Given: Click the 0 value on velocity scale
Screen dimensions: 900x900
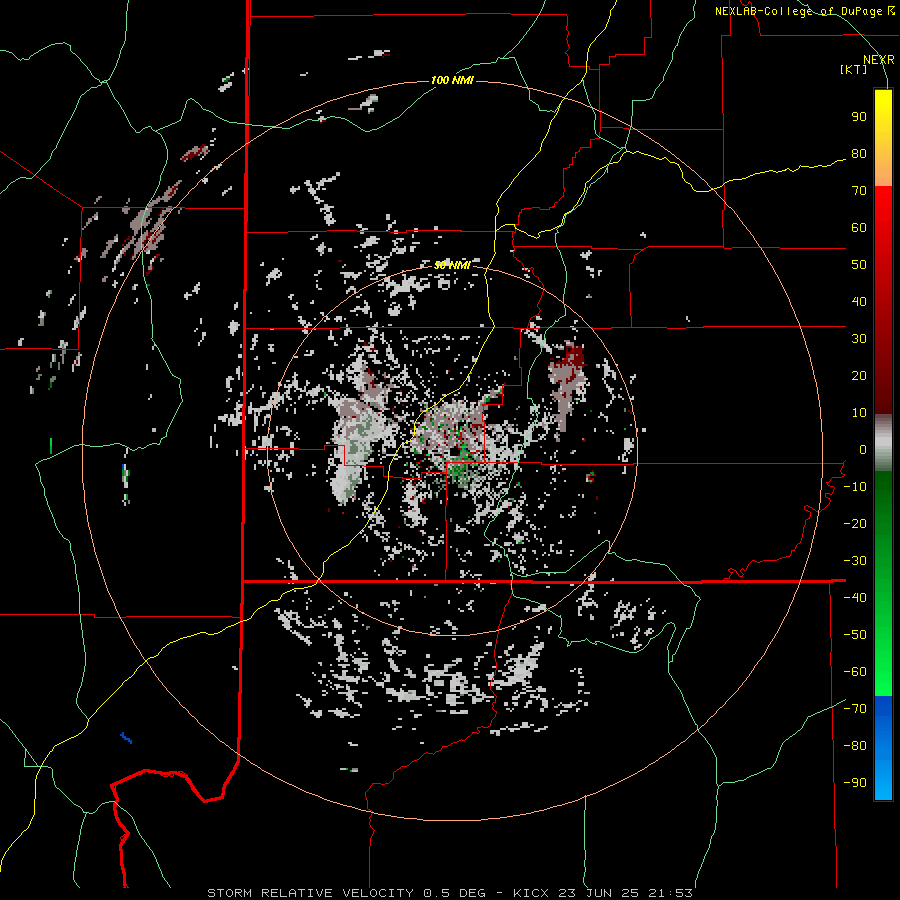Looking at the screenshot, I should pos(863,449).
